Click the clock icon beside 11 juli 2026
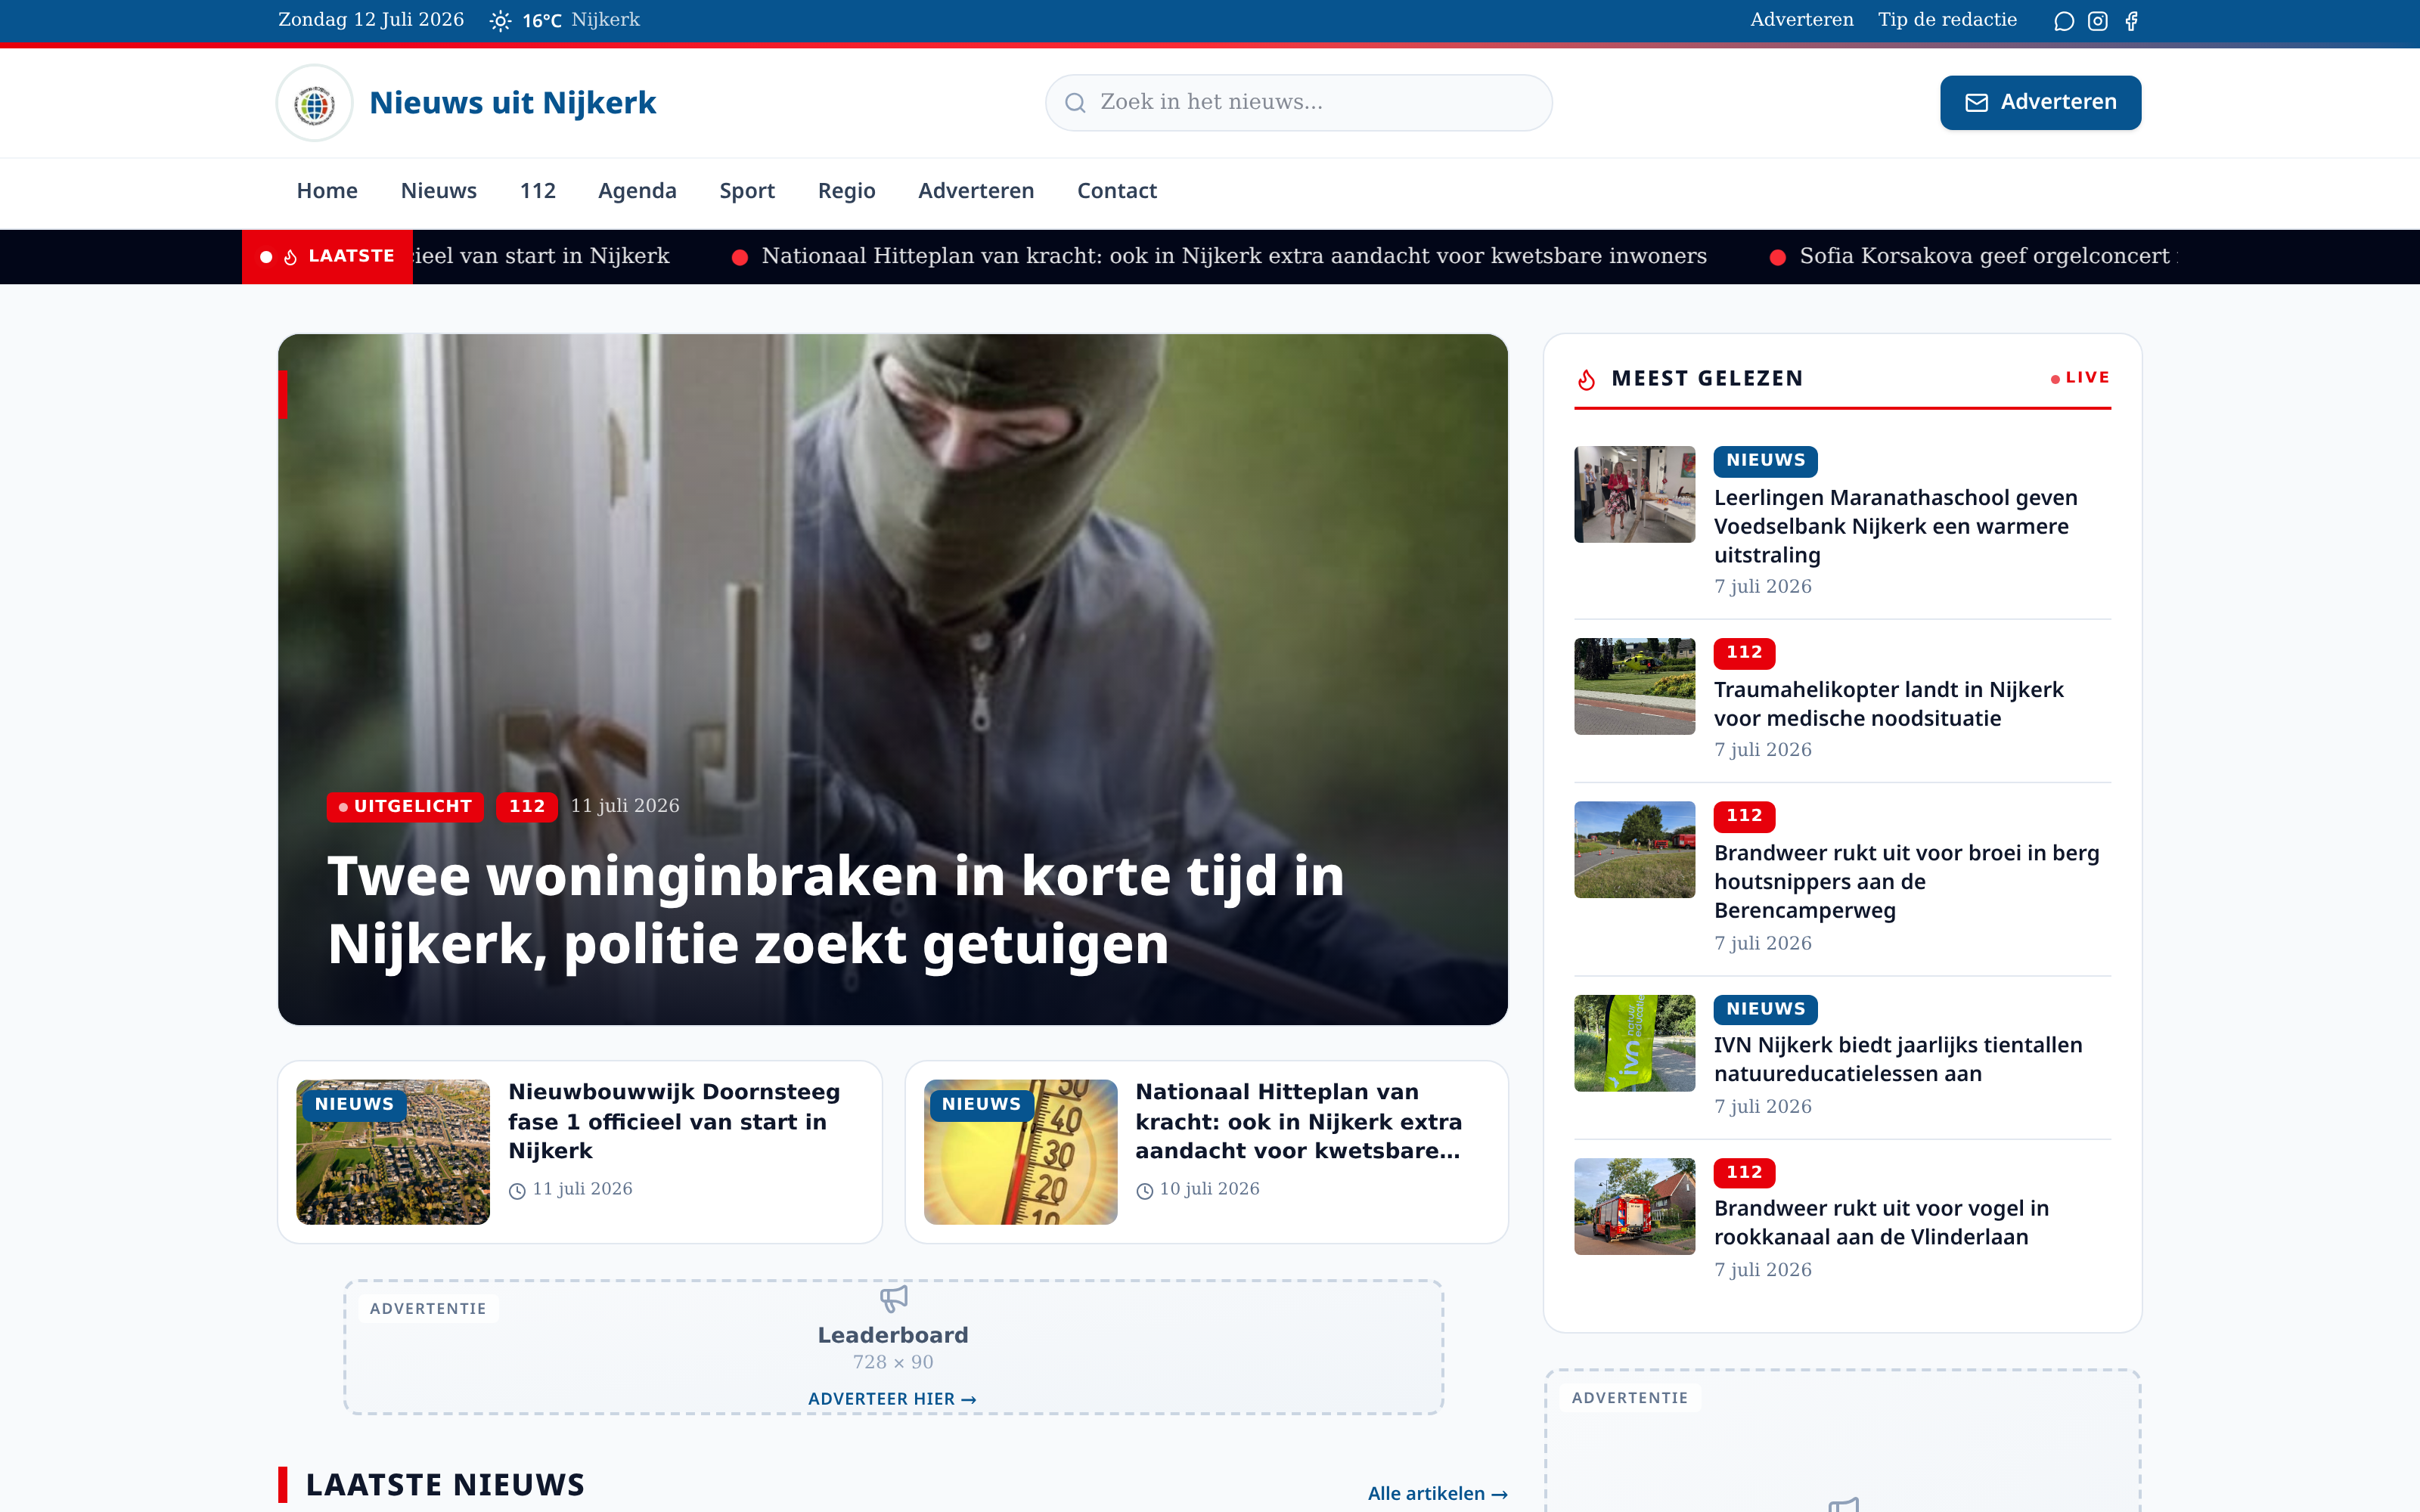 pyautogui.click(x=517, y=1190)
